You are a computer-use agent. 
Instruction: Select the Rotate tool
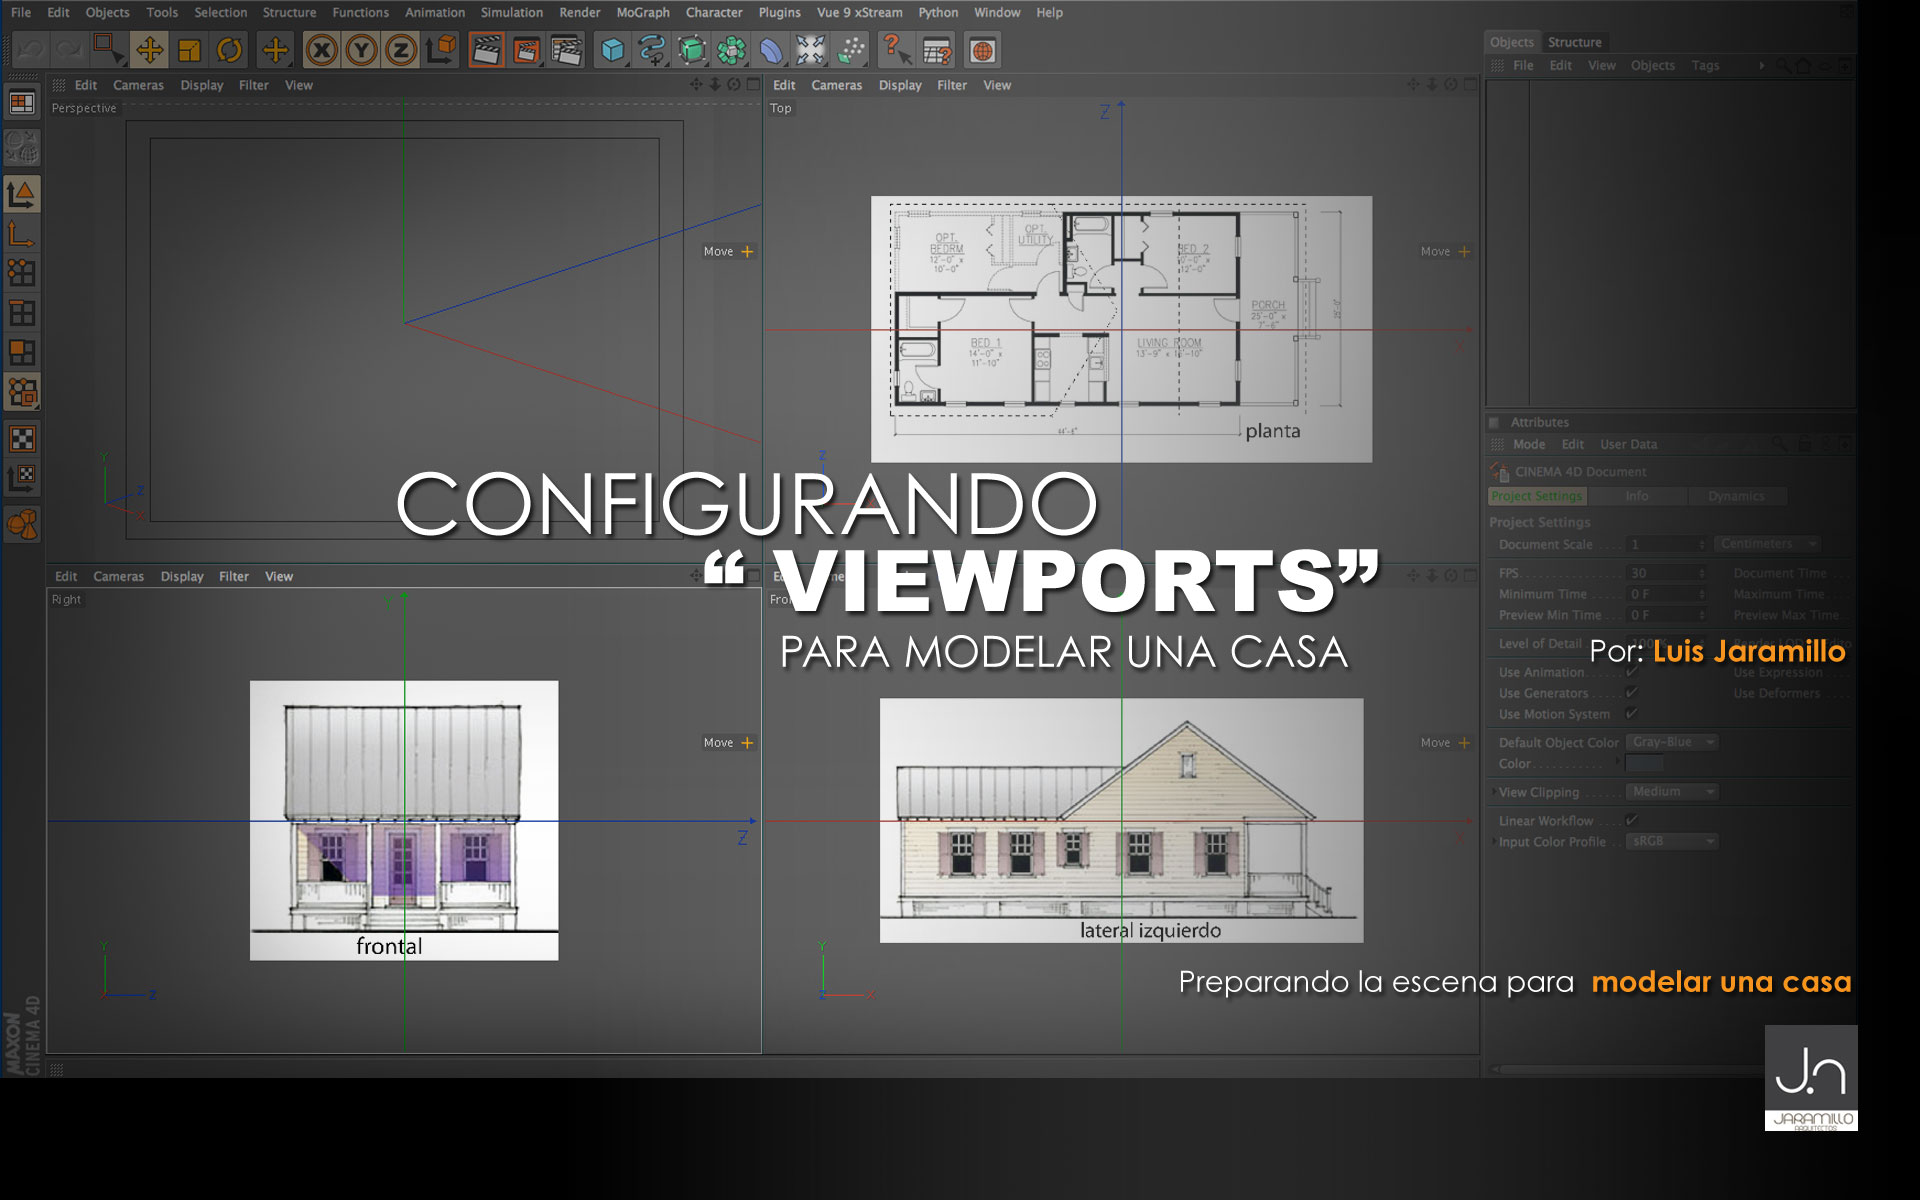pyautogui.click(x=230, y=50)
